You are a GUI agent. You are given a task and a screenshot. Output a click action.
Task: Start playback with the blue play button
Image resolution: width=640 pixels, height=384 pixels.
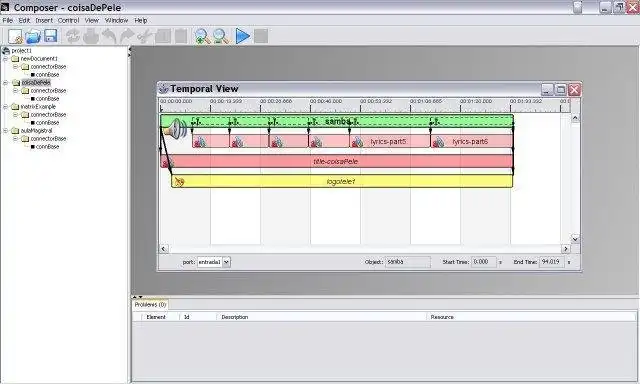pos(242,36)
